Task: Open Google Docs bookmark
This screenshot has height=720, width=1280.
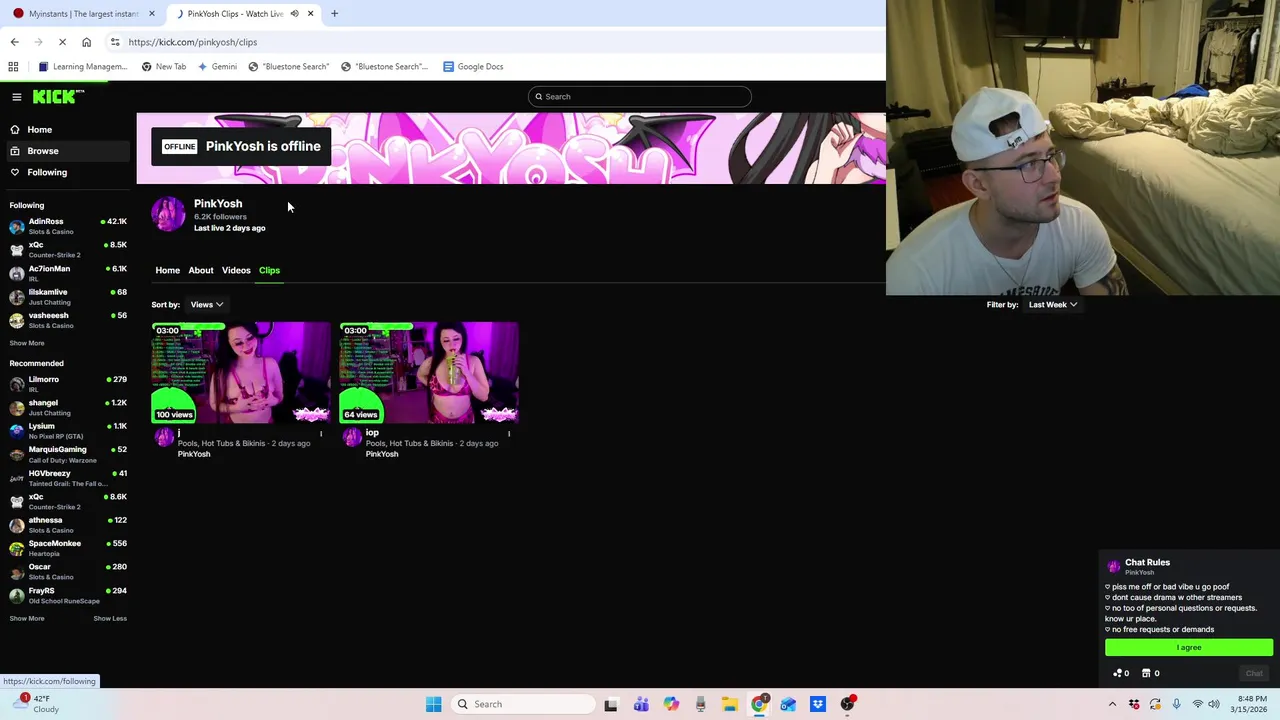Action: [x=473, y=67]
